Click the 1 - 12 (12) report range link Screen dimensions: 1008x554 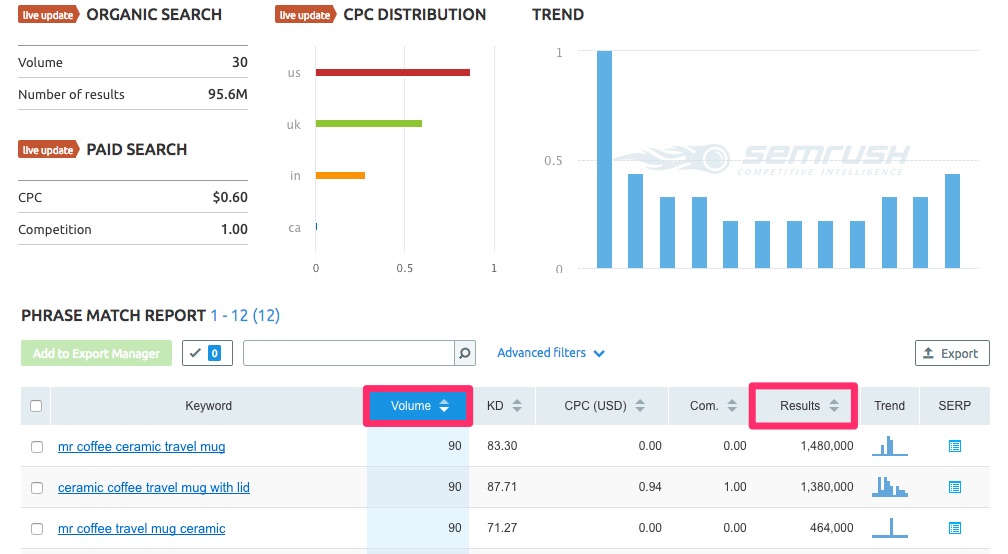click(x=245, y=316)
